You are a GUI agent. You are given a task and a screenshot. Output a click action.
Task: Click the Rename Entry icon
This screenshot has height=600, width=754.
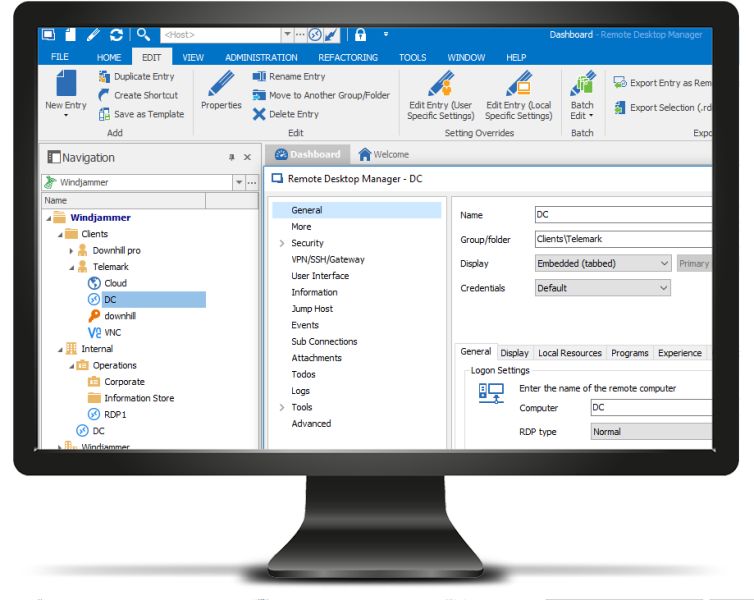(x=259, y=76)
